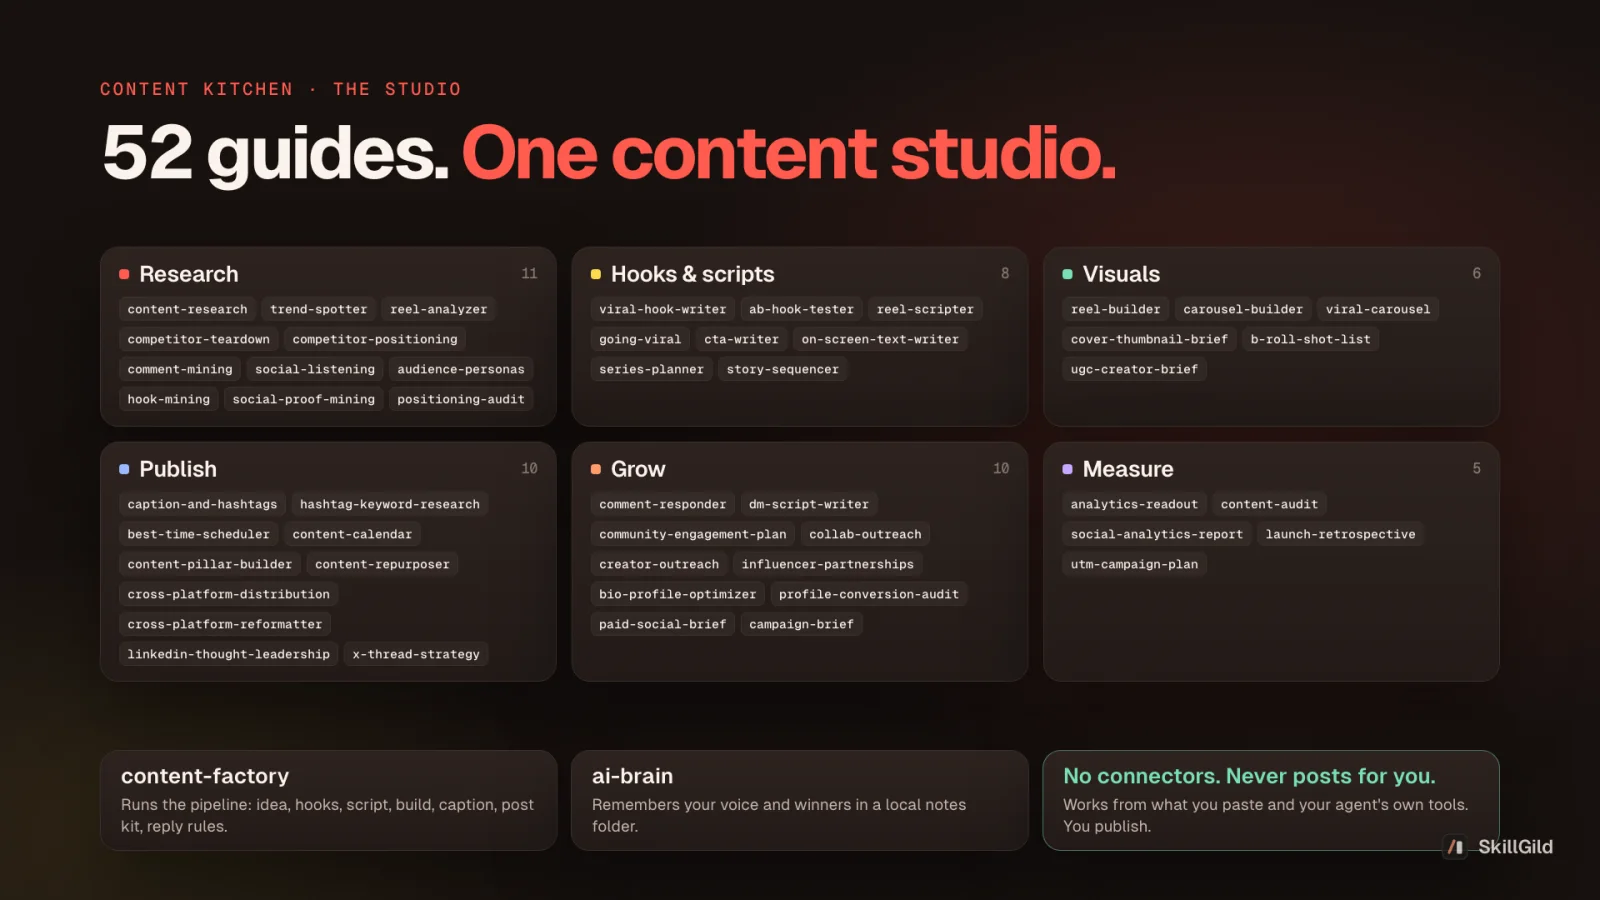1600x900 pixels.
Task: Click the Measure section heading
Action: pyautogui.click(x=1128, y=469)
